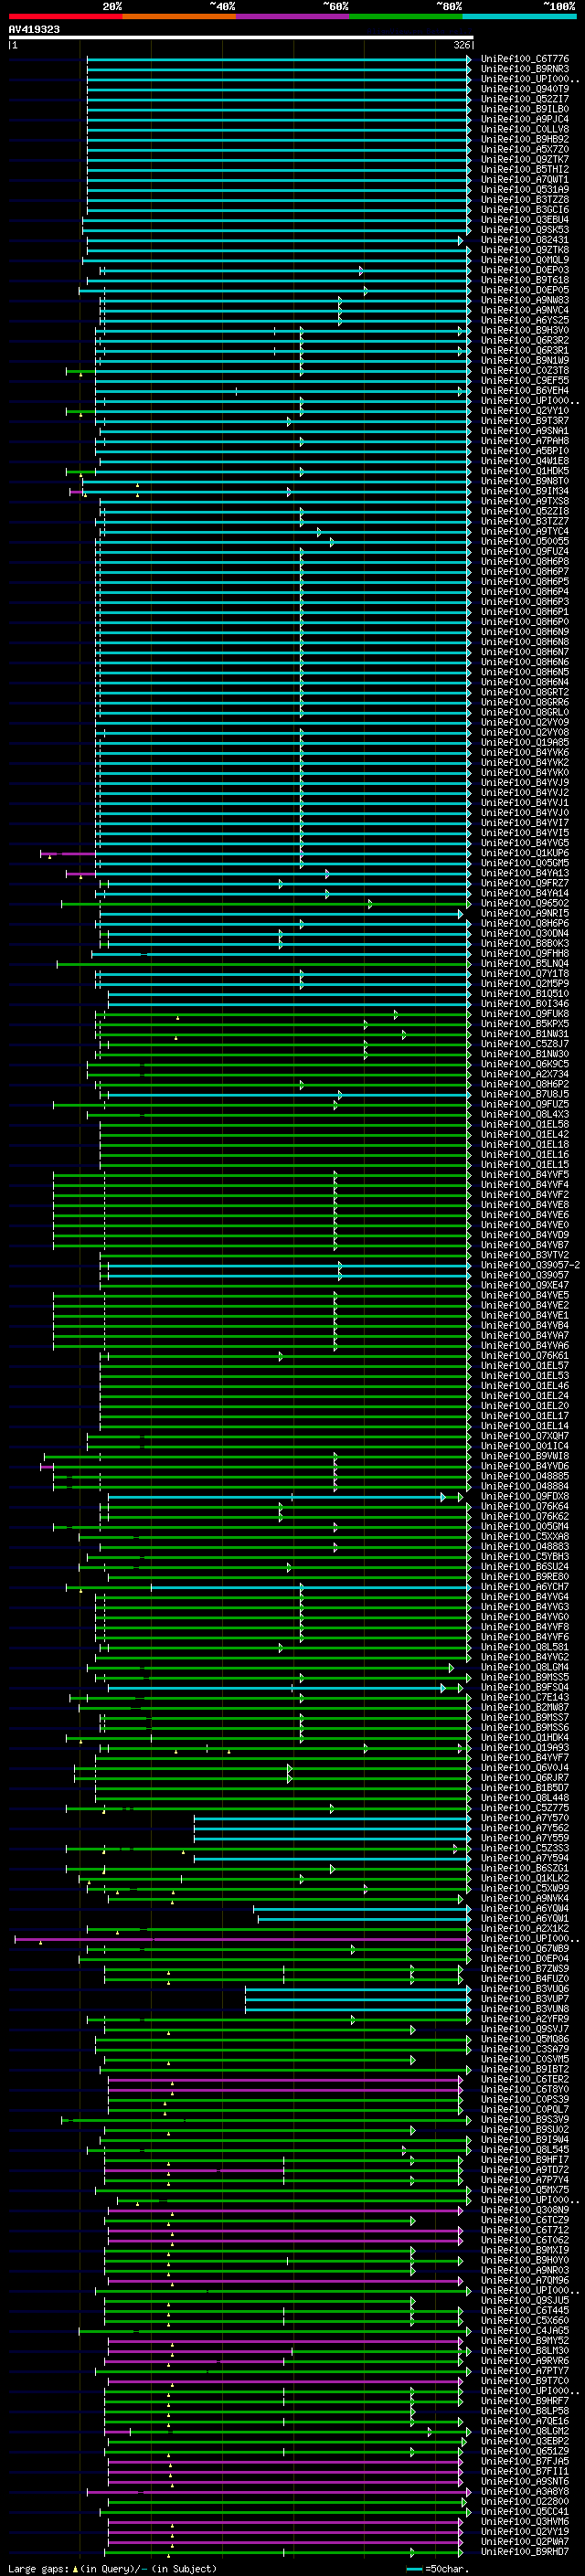
Task: Open hit UniRef100_C6T776
Action: [x=525, y=59]
